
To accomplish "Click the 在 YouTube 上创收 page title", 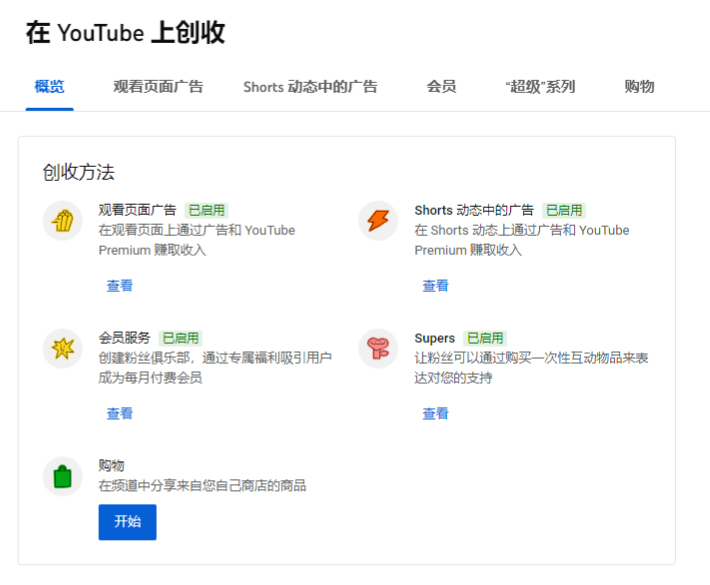I will [125, 33].
